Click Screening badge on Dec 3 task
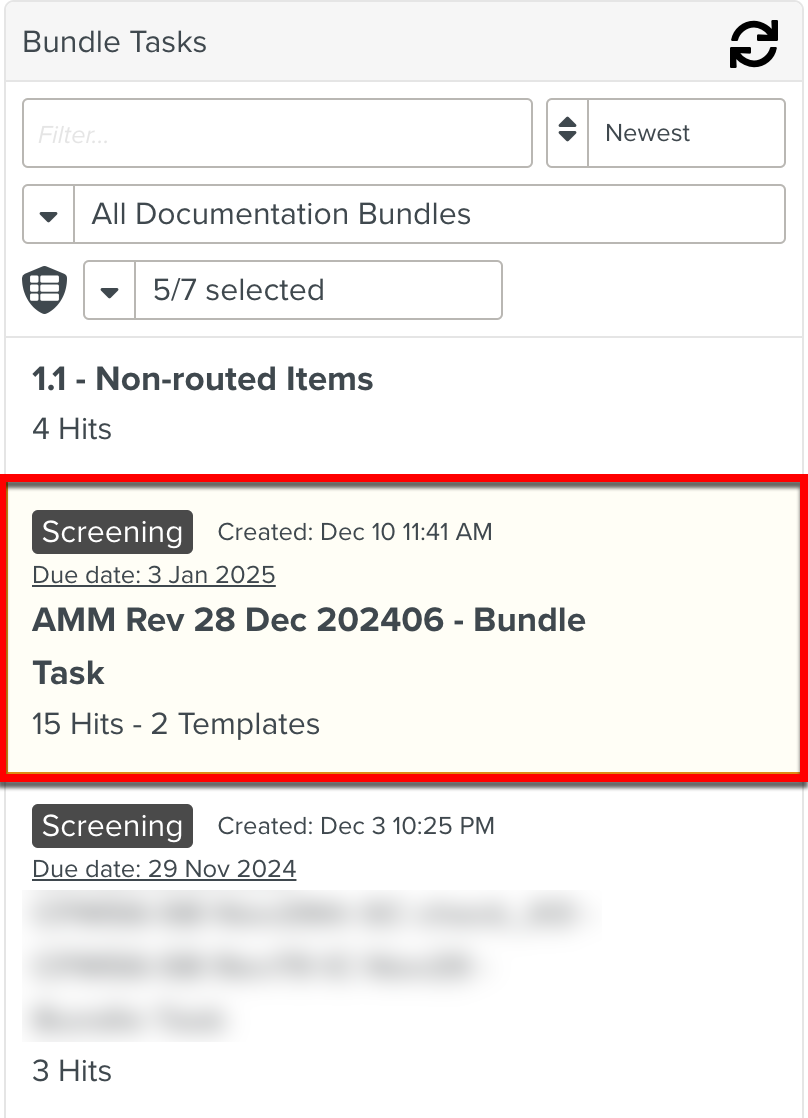The width and height of the screenshot is (808, 1118). pyautogui.click(x=112, y=826)
